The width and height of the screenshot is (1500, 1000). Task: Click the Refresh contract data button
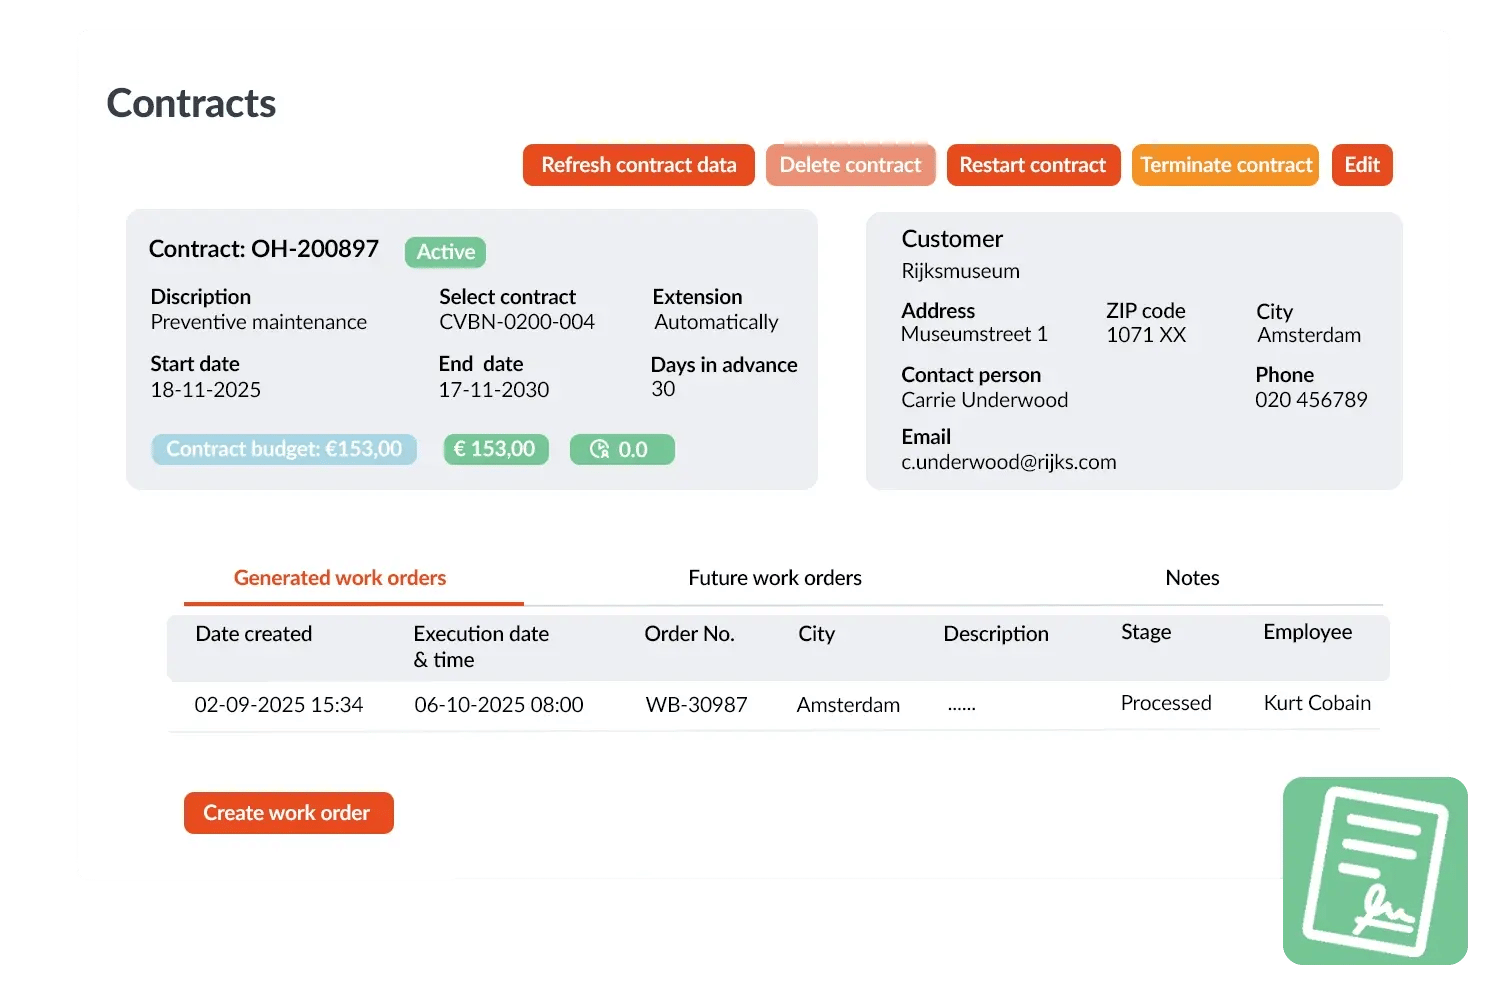[638, 165]
